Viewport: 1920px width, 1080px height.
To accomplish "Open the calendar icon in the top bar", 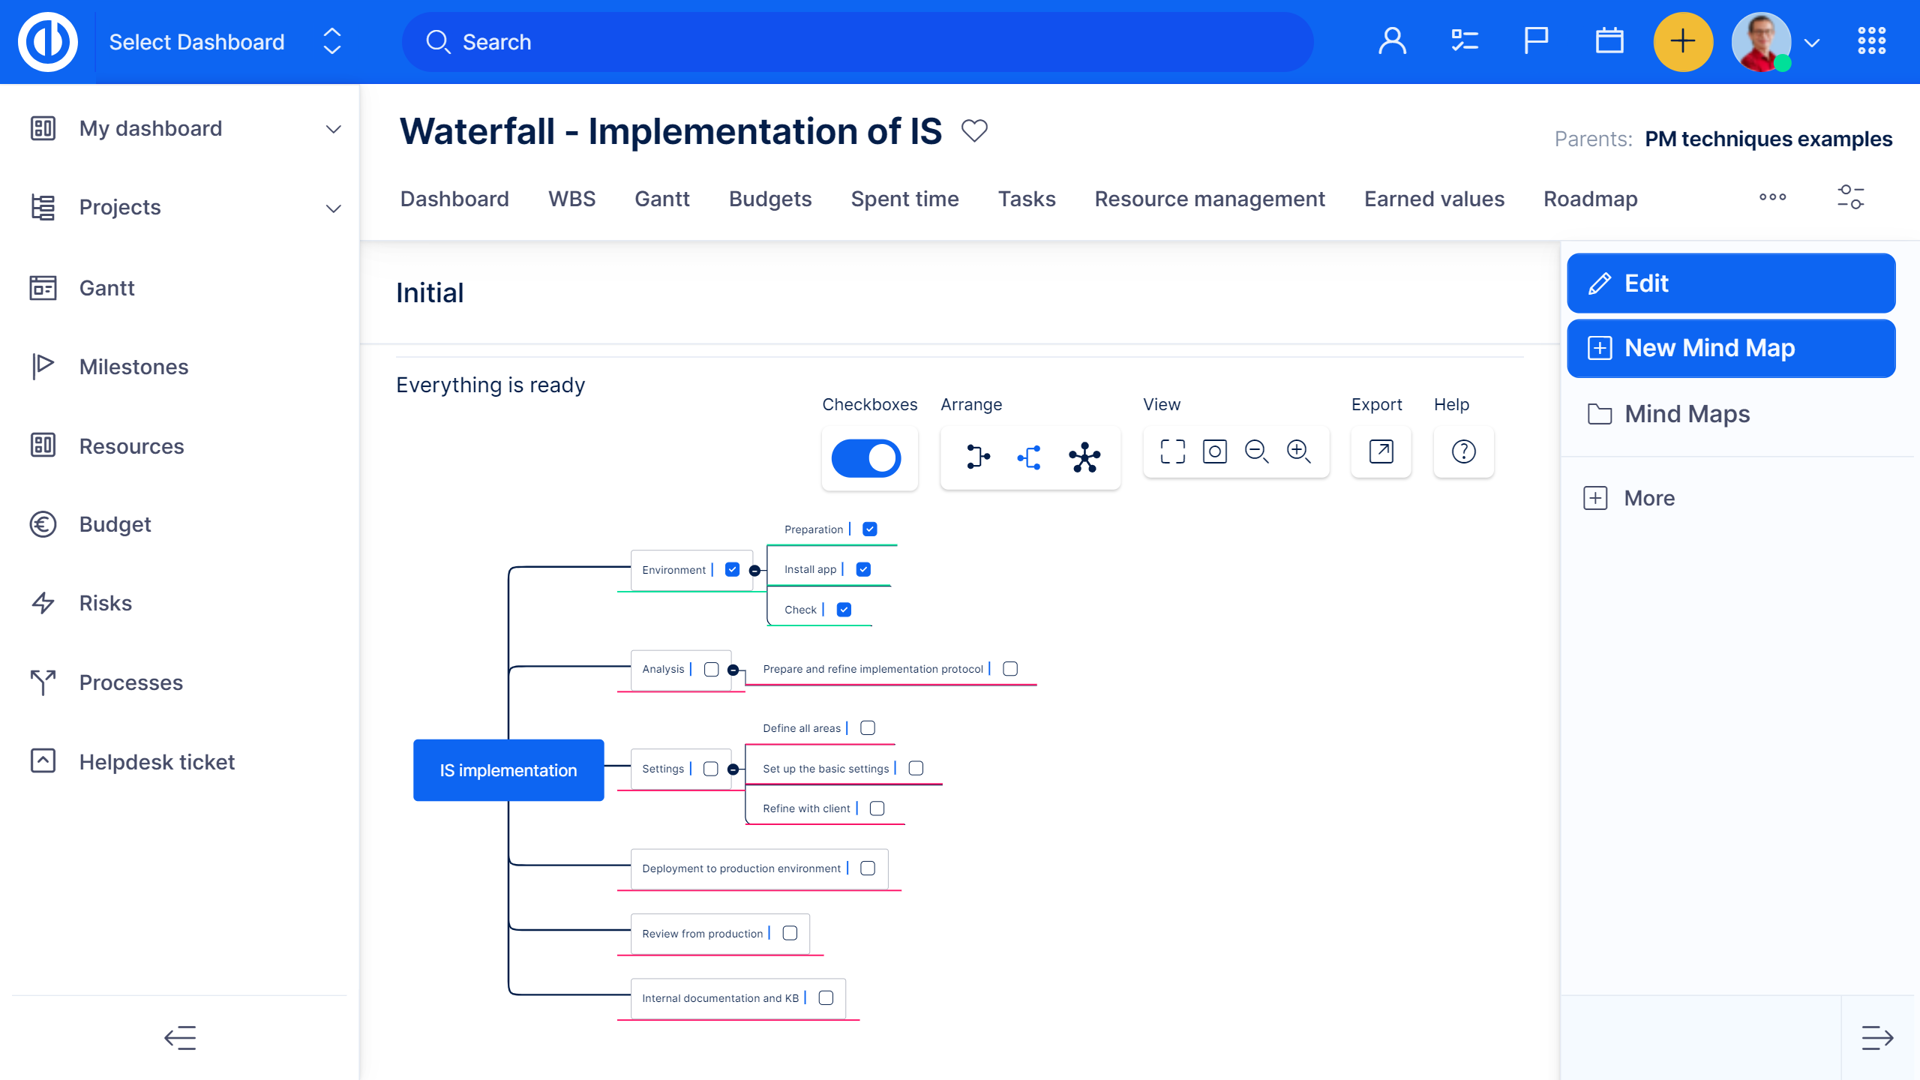I will [x=1609, y=41].
